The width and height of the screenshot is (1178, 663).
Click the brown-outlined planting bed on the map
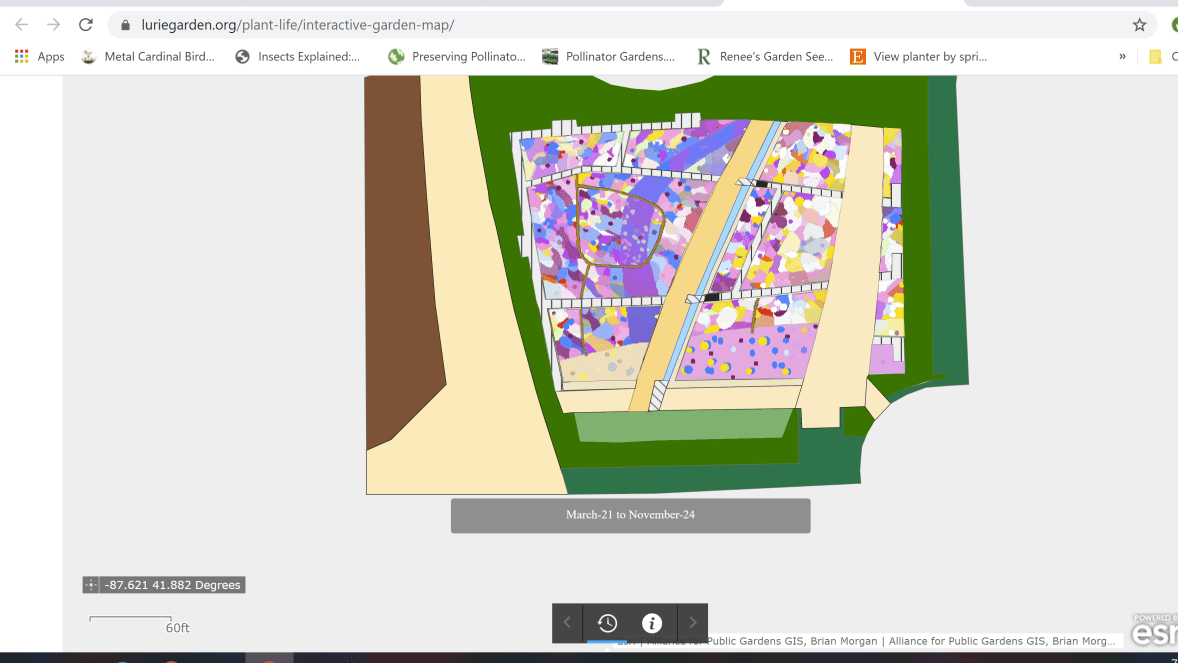[618, 228]
